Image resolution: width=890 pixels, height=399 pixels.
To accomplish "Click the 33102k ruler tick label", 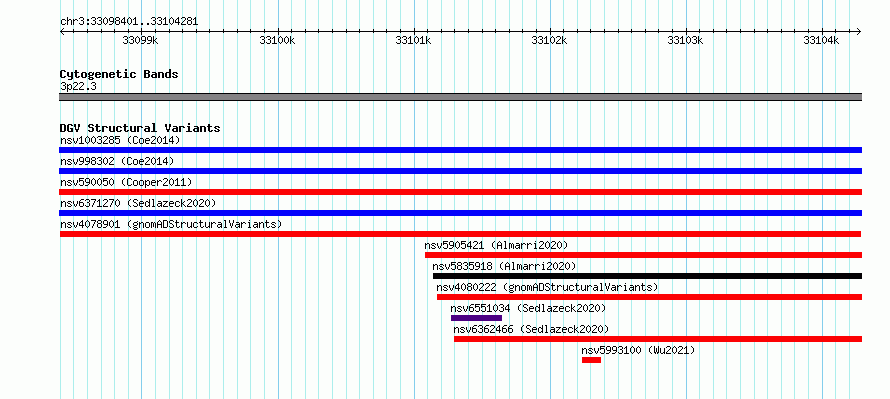I will pyautogui.click(x=549, y=41).
